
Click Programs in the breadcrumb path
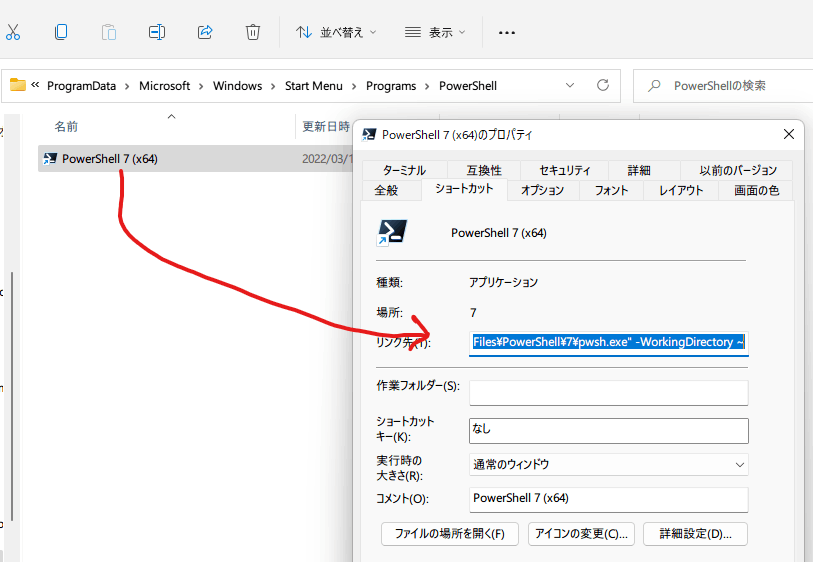(391, 86)
